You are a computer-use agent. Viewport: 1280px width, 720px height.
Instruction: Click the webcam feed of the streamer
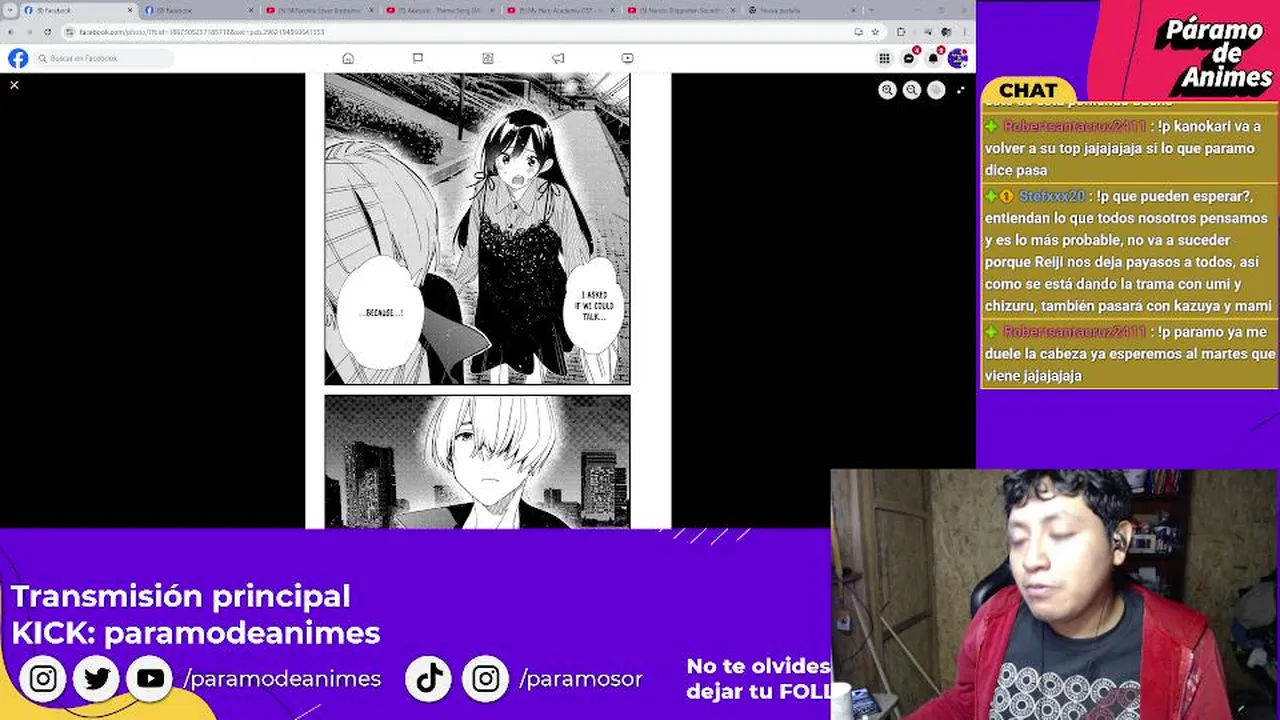1055,594
